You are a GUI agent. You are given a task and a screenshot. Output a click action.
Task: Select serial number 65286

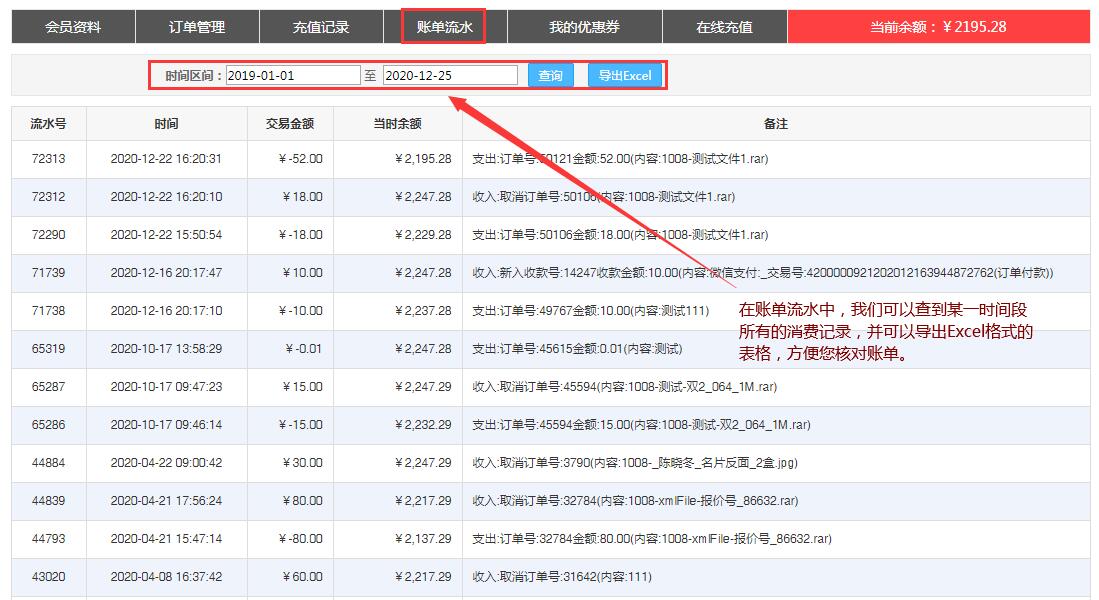pyautogui.click(x=48, y=425)
